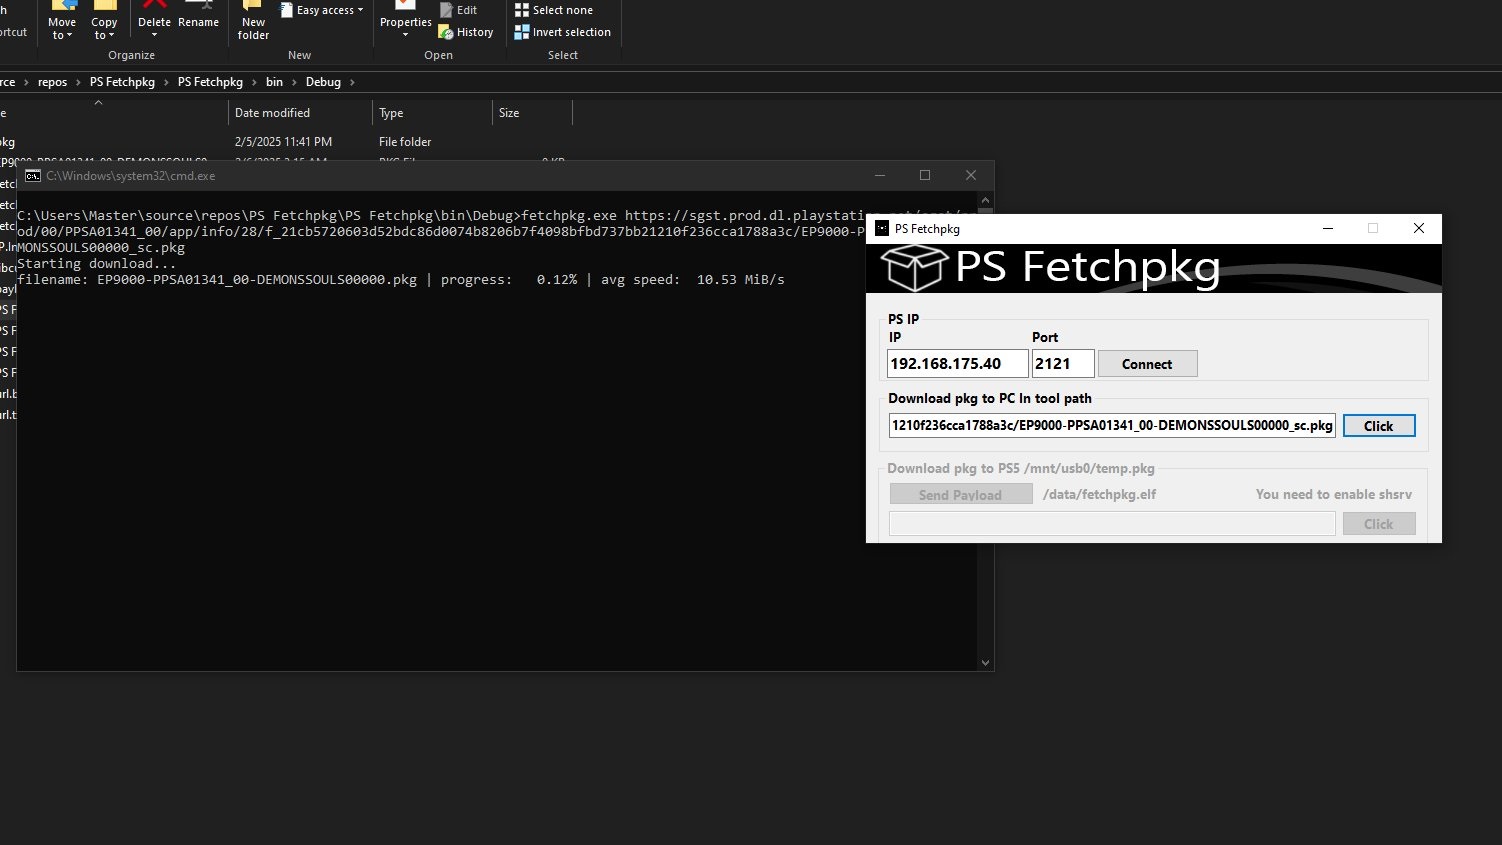Click the cmd.exe title bar icon
Image resolution: width=1502 pixels, height=845 pixels.
coord(33,176)
